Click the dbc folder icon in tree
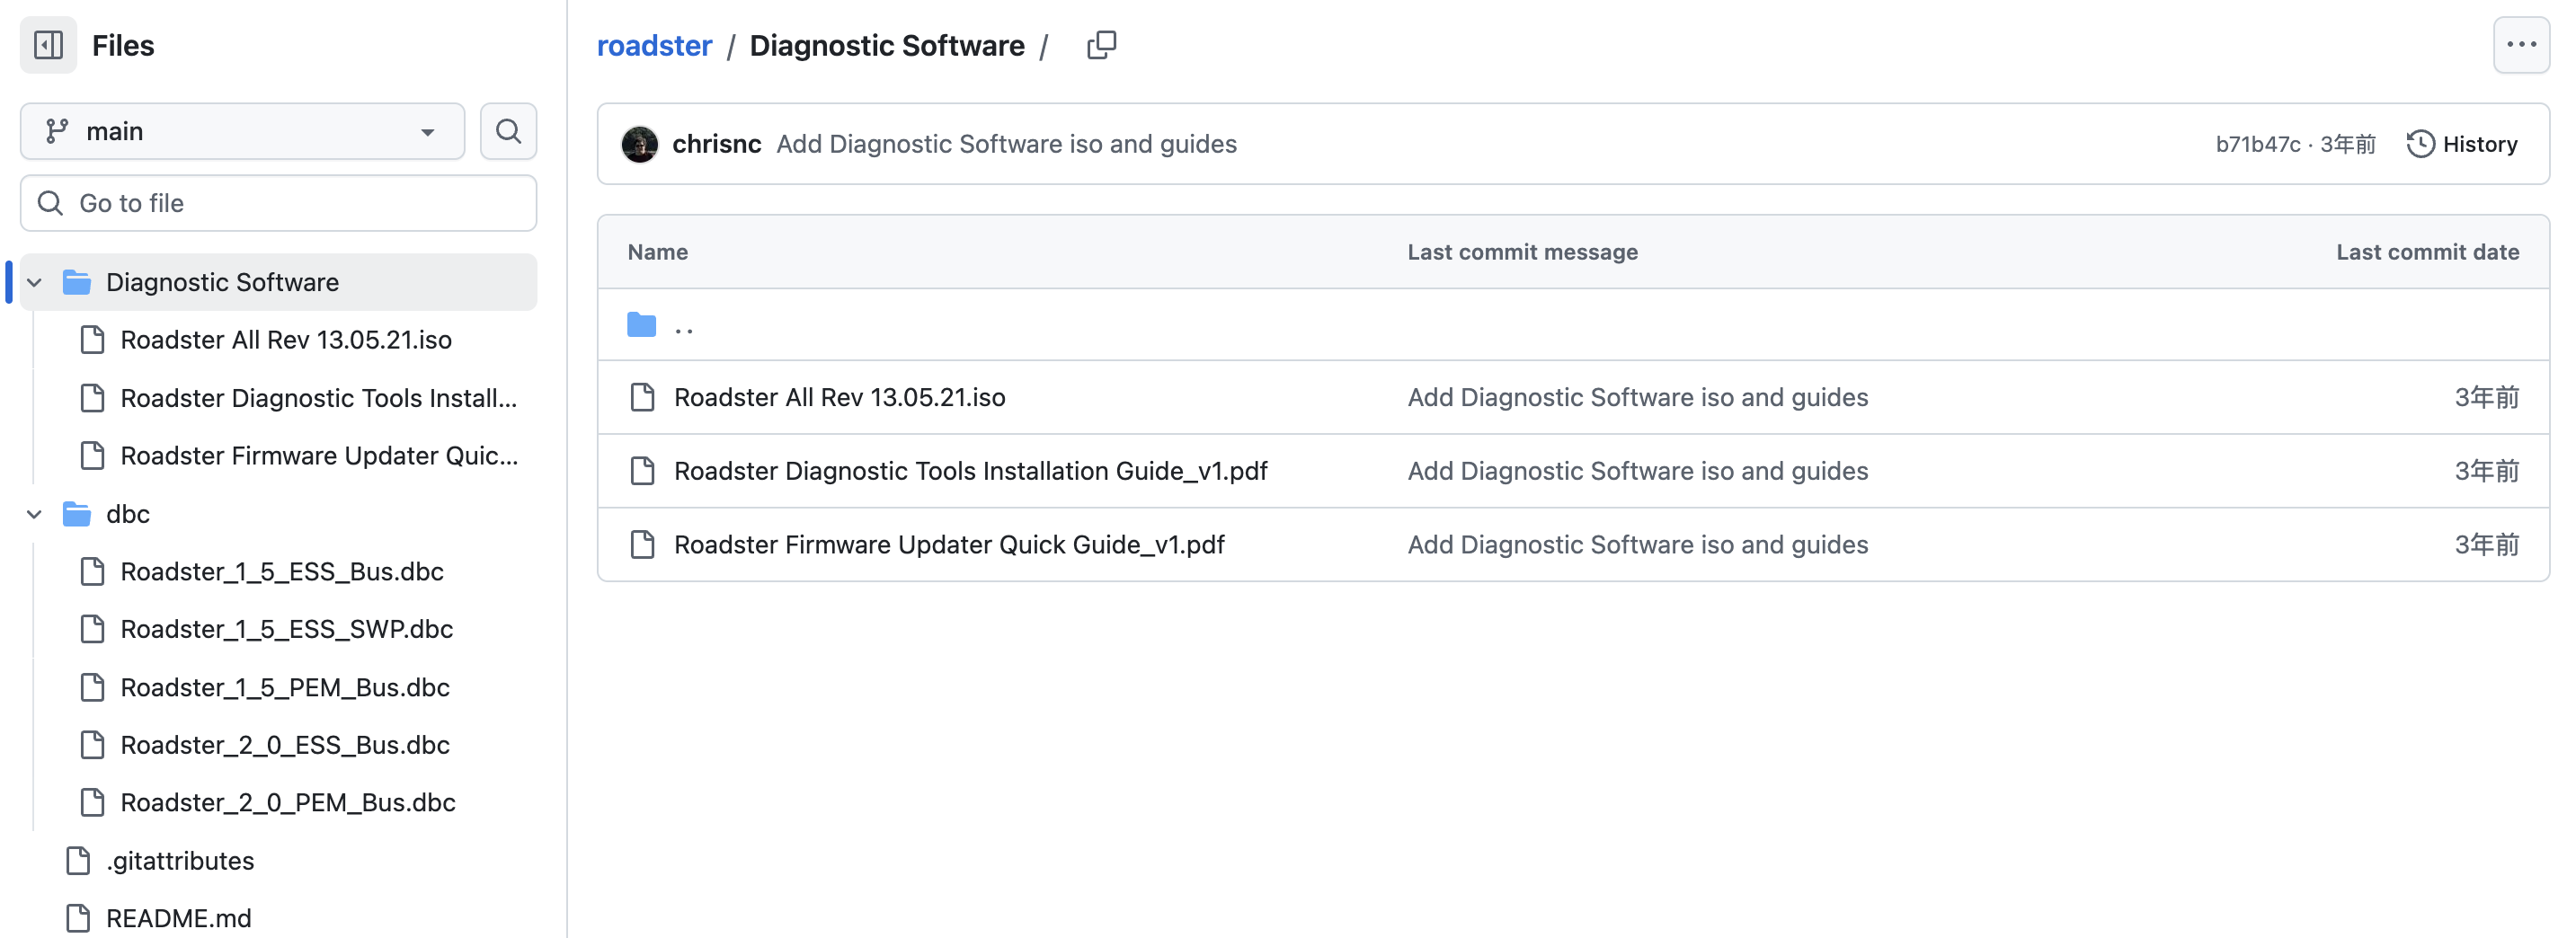 click(77, 514)
